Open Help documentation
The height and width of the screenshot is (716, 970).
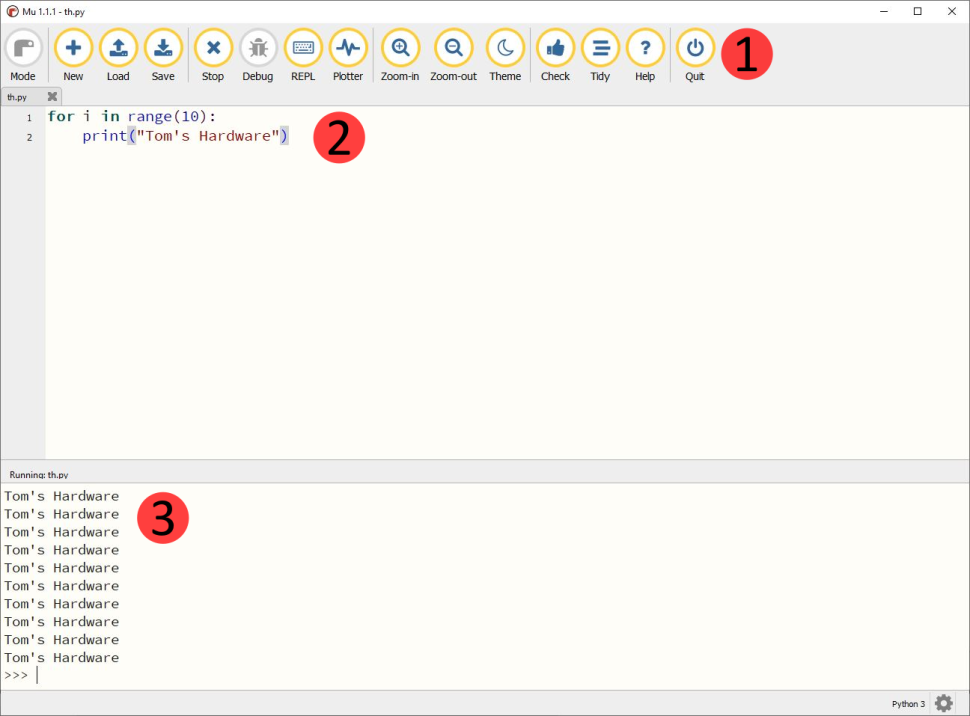(645, 55)
